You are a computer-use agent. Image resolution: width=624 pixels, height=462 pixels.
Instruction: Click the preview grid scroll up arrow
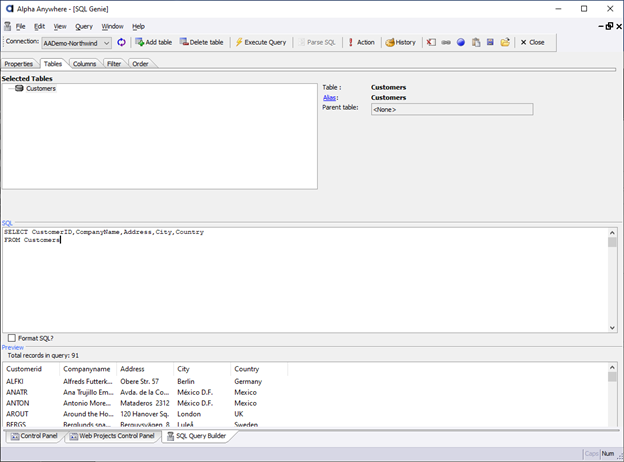[x=612, y=367]
